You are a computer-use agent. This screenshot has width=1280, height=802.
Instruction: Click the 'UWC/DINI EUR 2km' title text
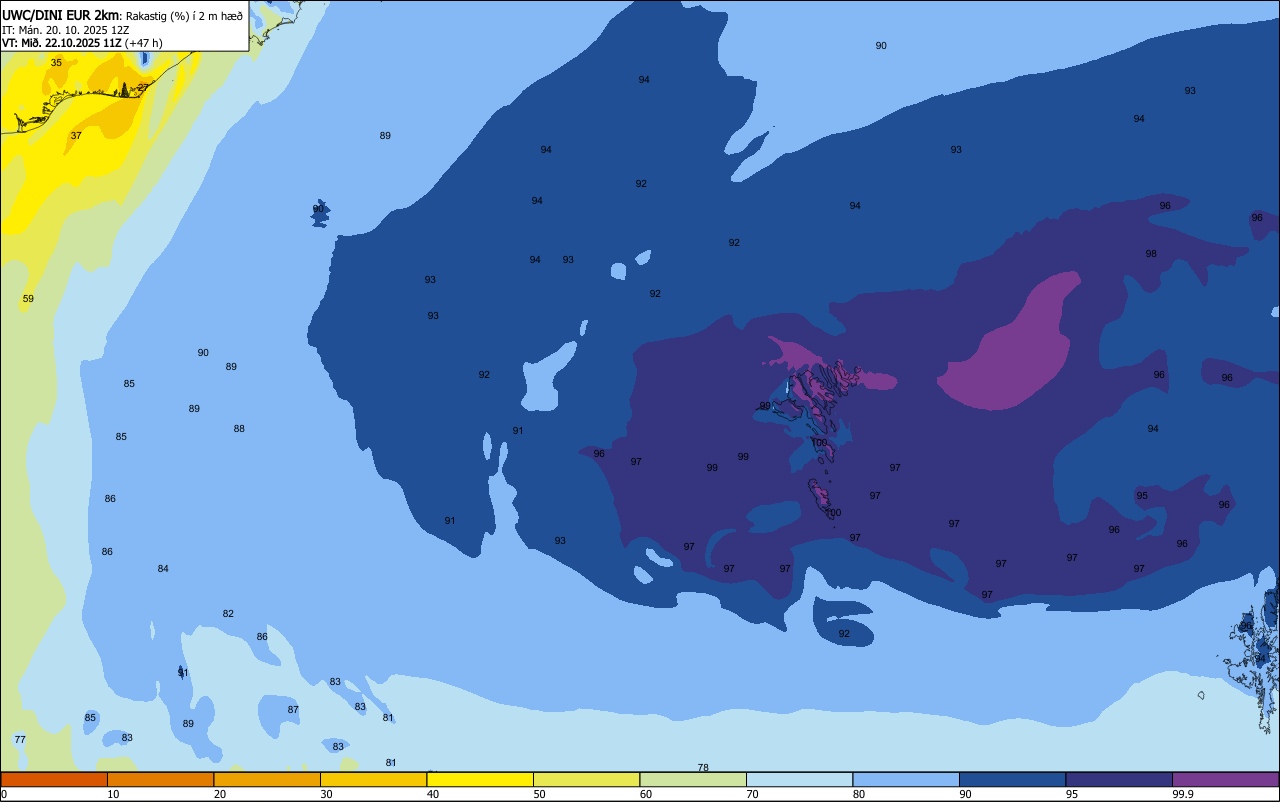60,15
